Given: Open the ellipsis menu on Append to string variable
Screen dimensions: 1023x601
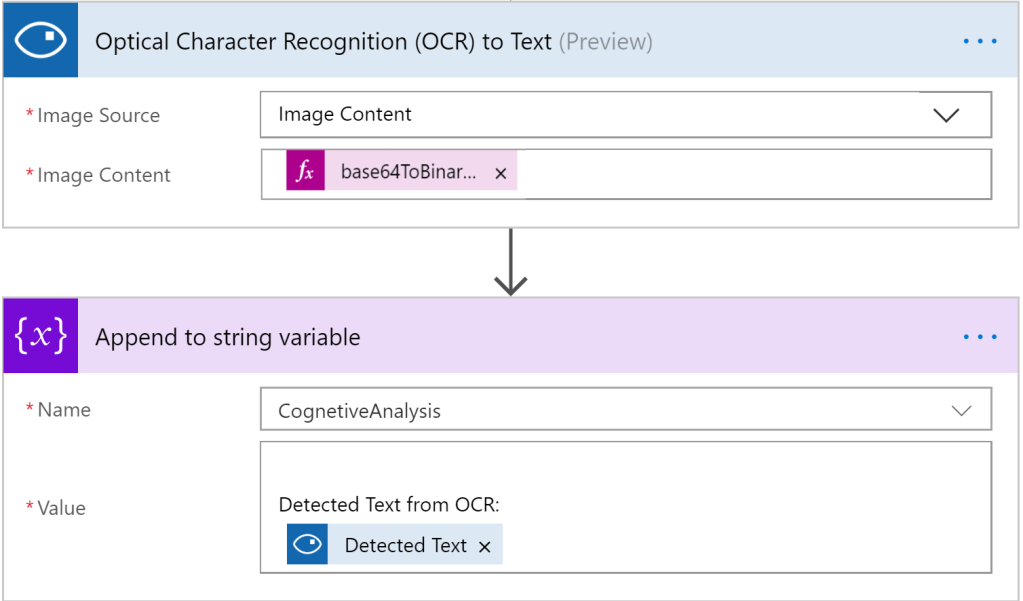Looking at the screenshot, I should [x=980, y=336].
